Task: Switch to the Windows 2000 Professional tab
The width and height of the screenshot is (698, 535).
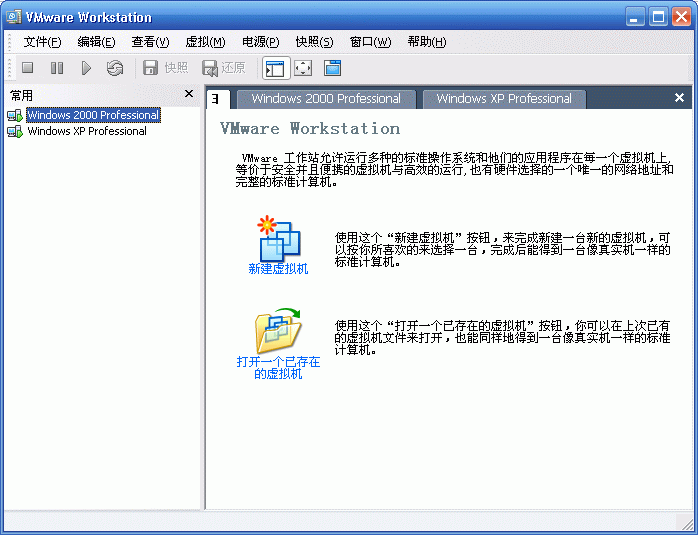Action: pyautogui.click(x=326, y=99)
